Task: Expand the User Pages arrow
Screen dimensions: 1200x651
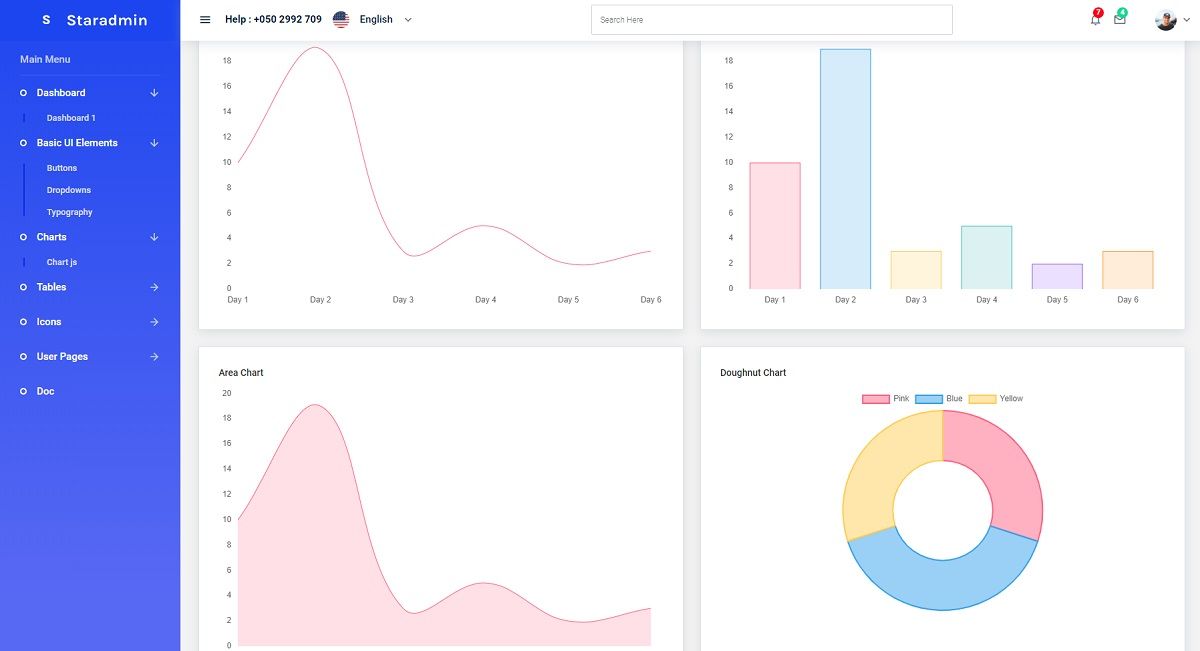Action: (x=154, y=357)
